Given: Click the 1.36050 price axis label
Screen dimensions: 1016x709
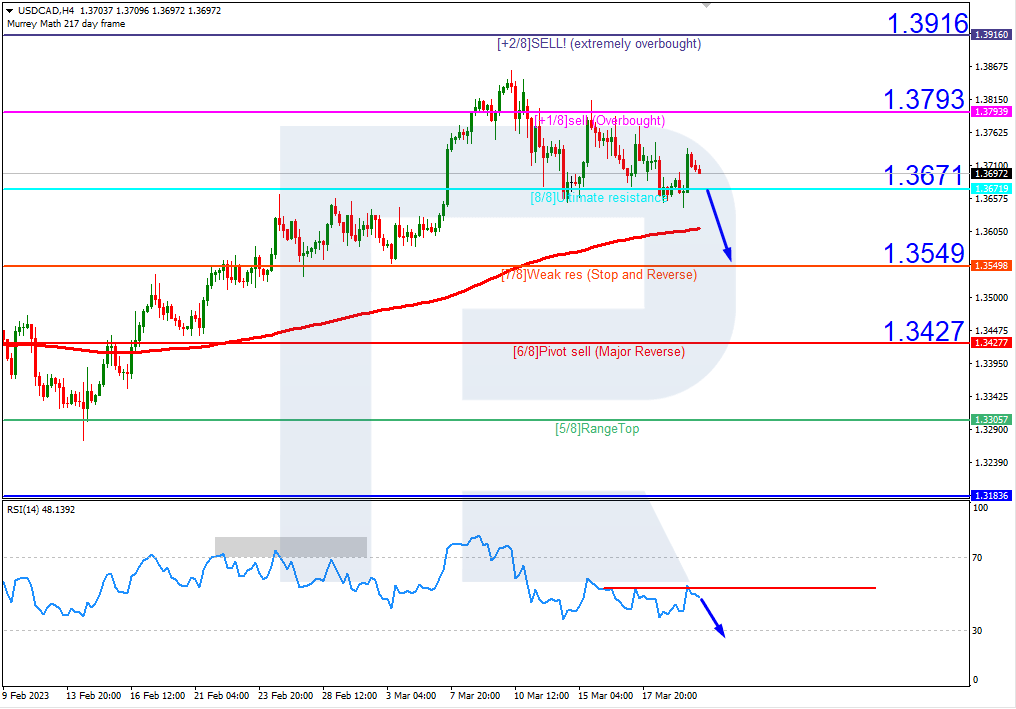Looking at the screenshot, I should pos(991,231).
